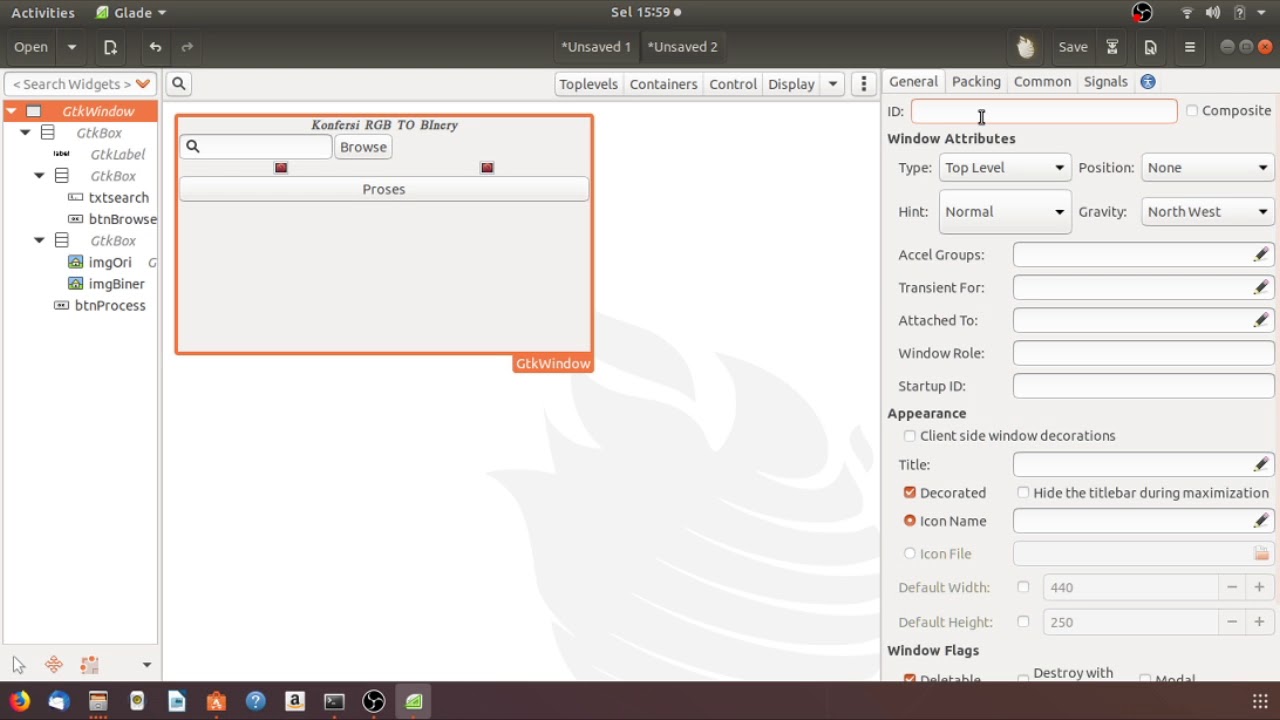Screen dimensions: 1280x720
Task: Enable the Default Width checkbox
Action: 1023,588
